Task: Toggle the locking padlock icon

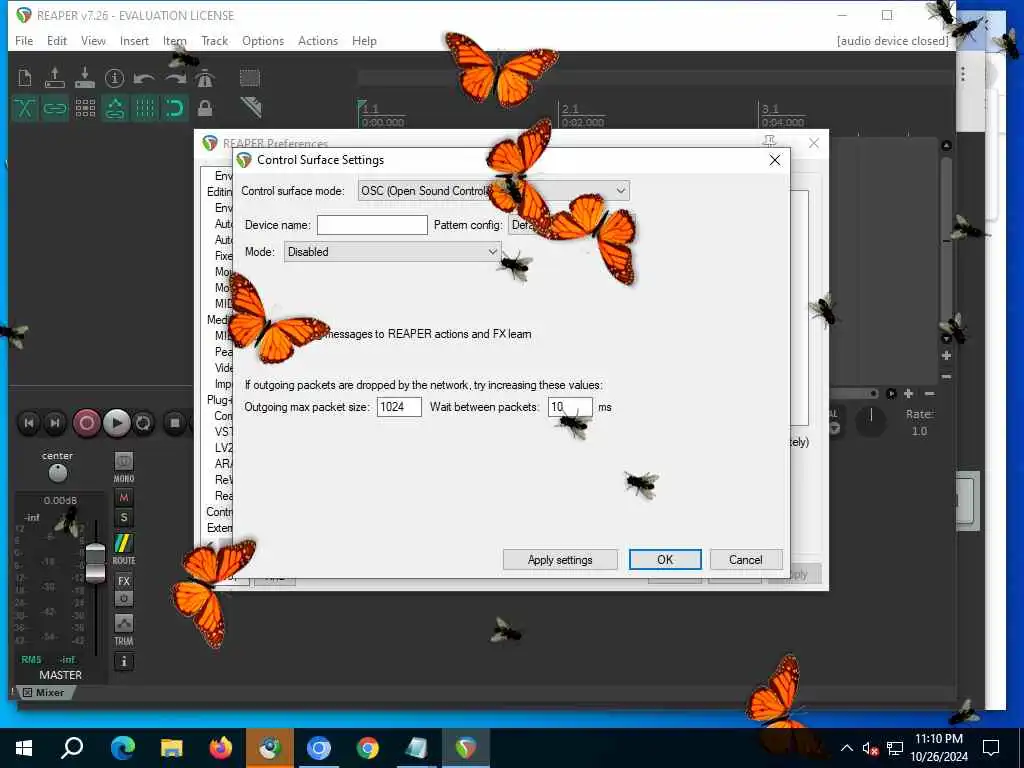Action: pos(204,108)
